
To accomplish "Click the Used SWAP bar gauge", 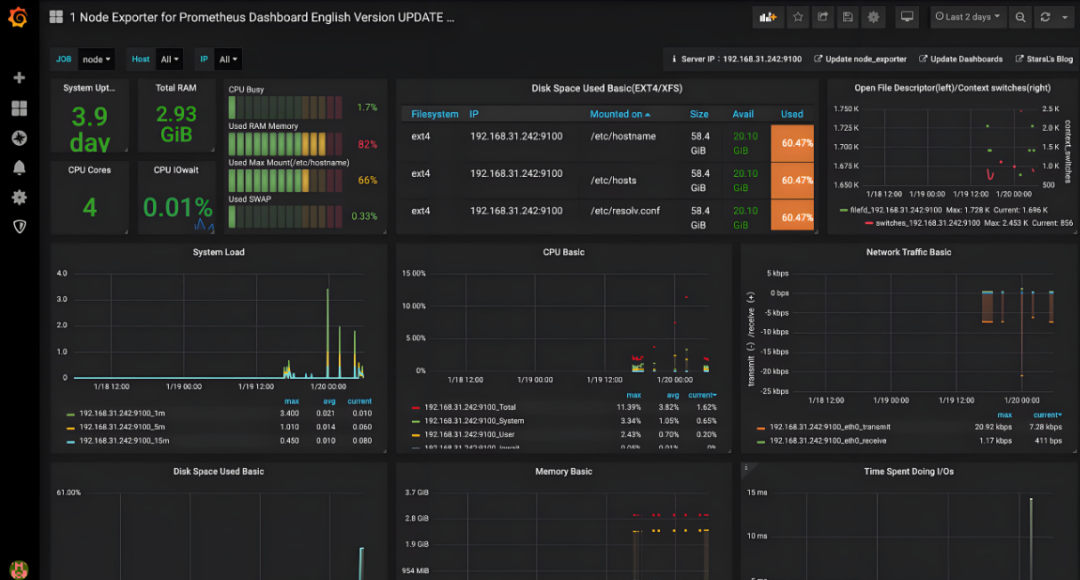I will click(x=285, y=216).
